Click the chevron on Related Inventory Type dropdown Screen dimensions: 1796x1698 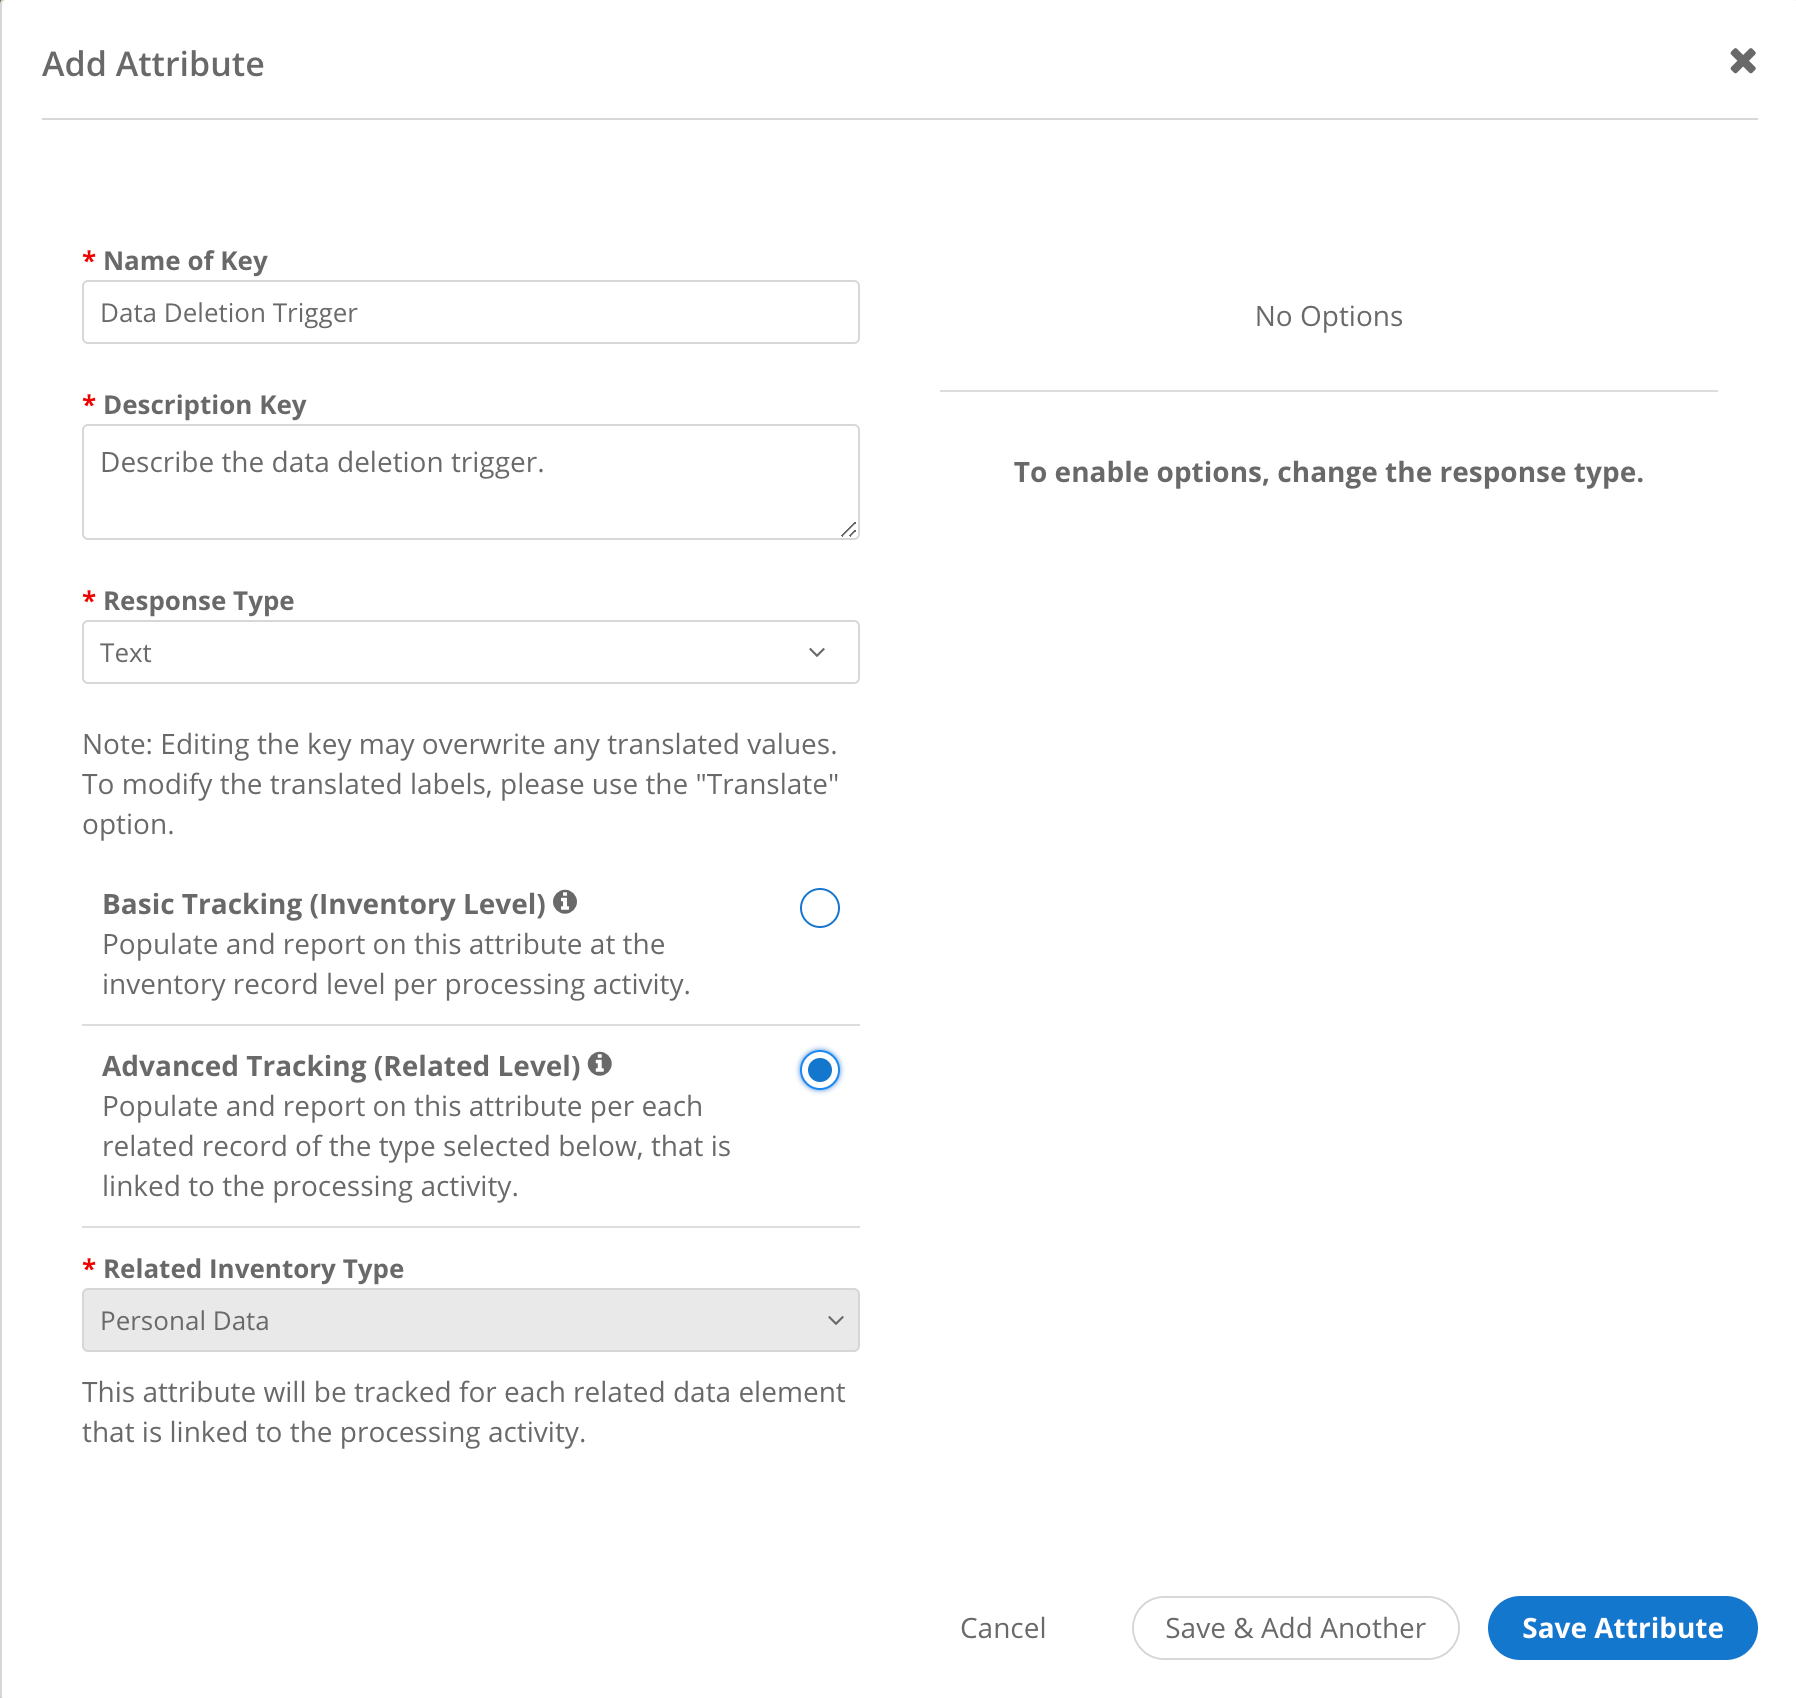836,1320
